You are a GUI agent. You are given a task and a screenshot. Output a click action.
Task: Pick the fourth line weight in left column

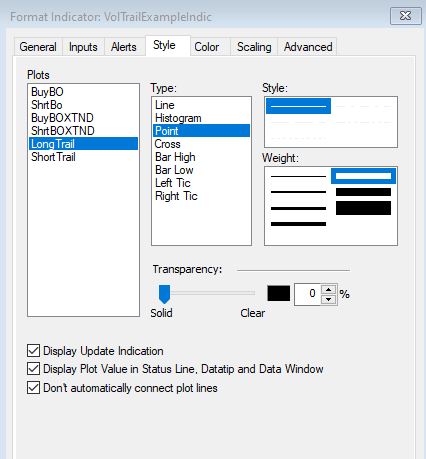298,224
